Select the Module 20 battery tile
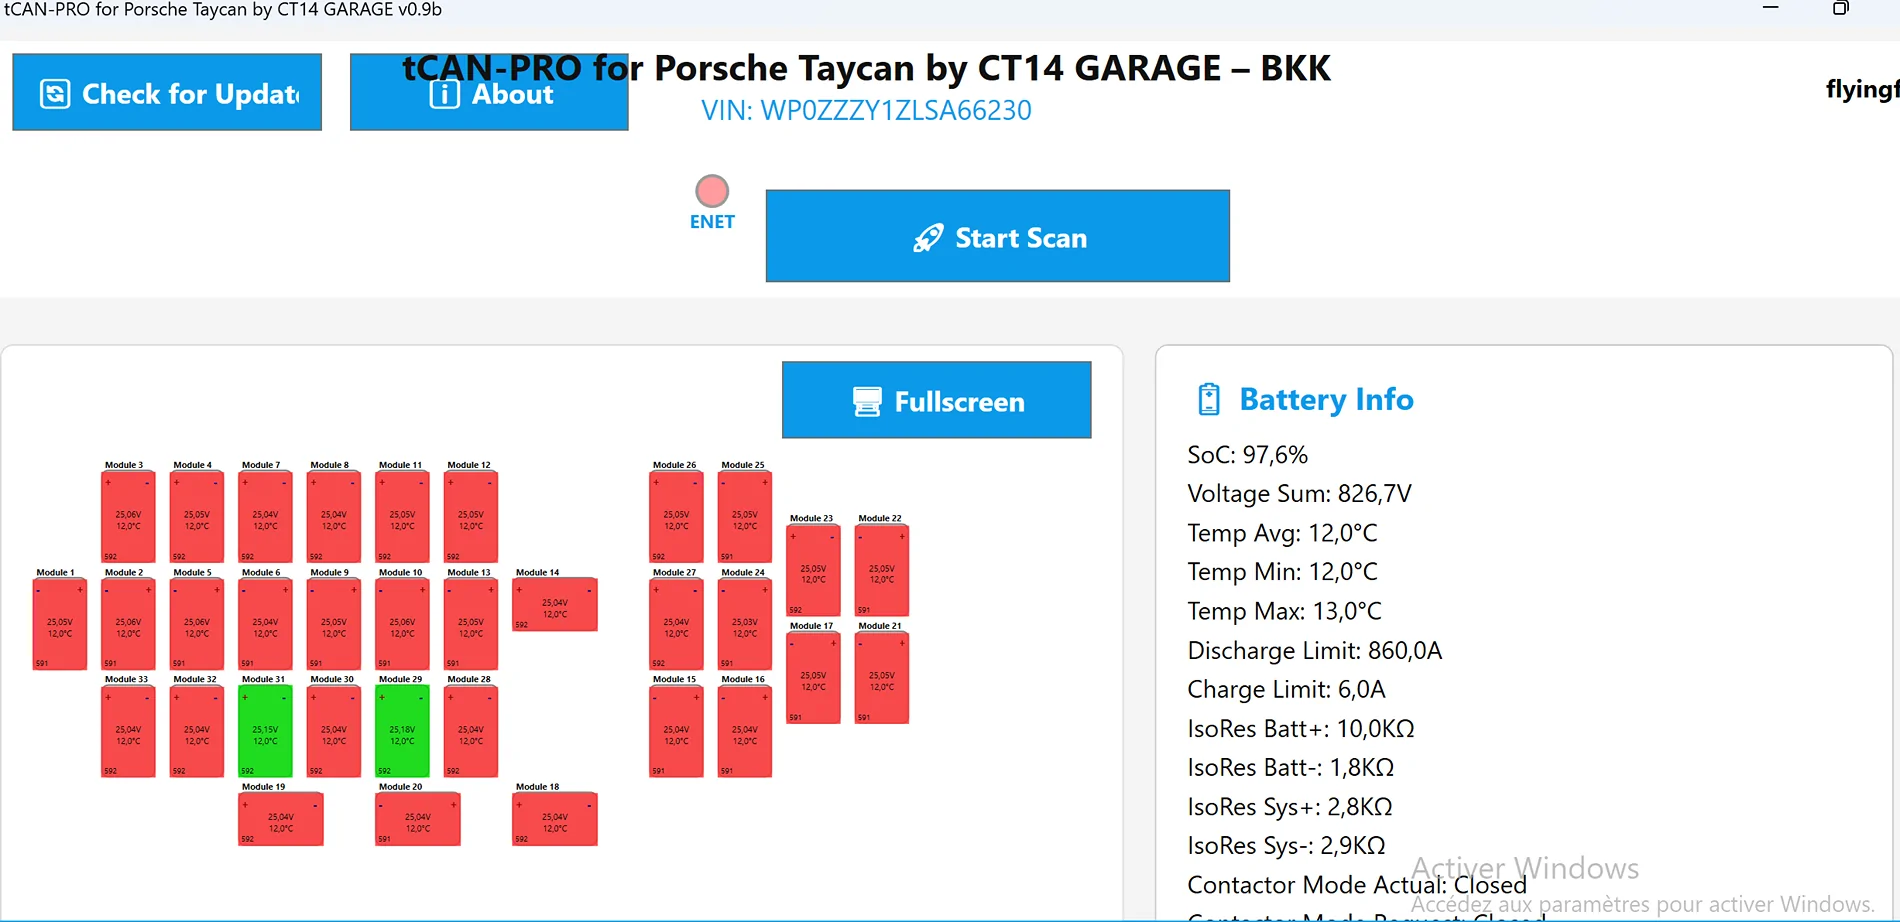Screen dimensions: 1900x922 tap(418, 819)
